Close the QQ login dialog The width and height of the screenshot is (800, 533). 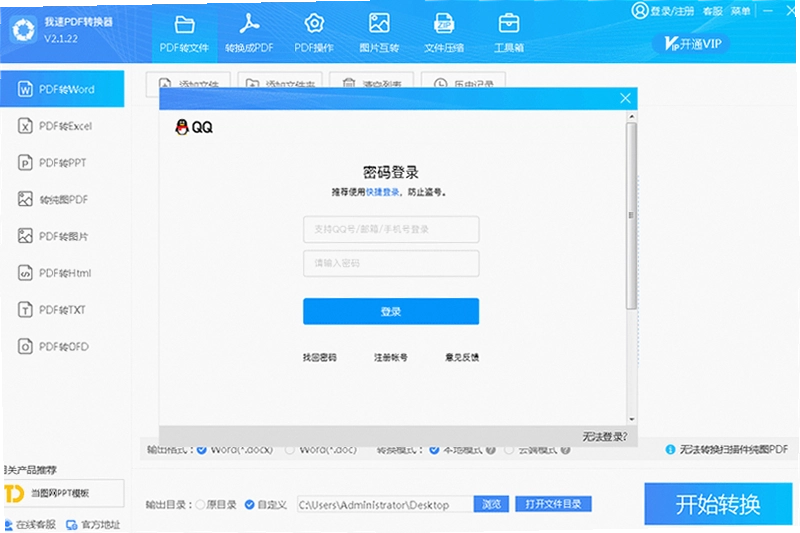[x=625, y=98]
